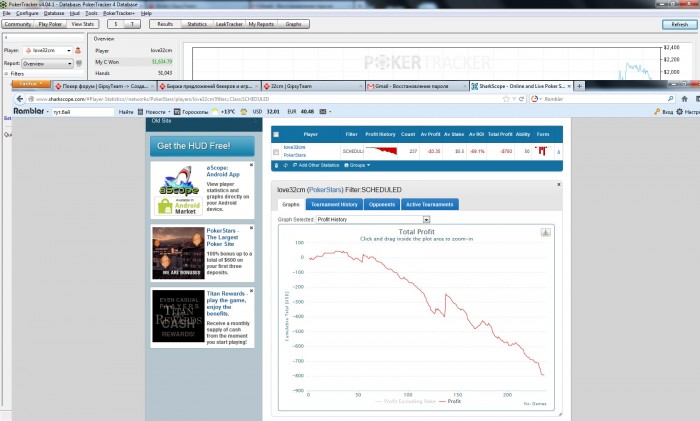Click the Rambler news icon
The width and height of the screenshot is (700, 421).
click(141, 112)
